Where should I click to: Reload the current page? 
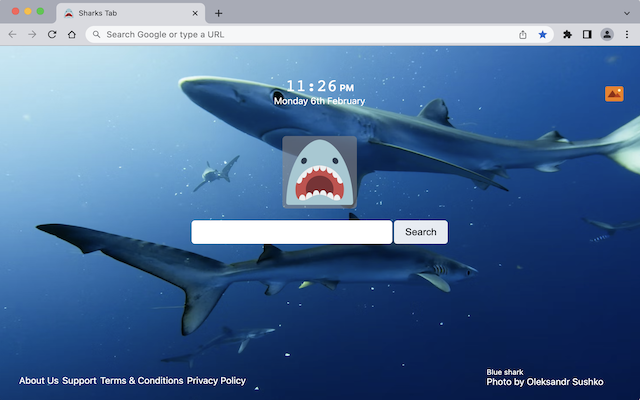point(52,35)
